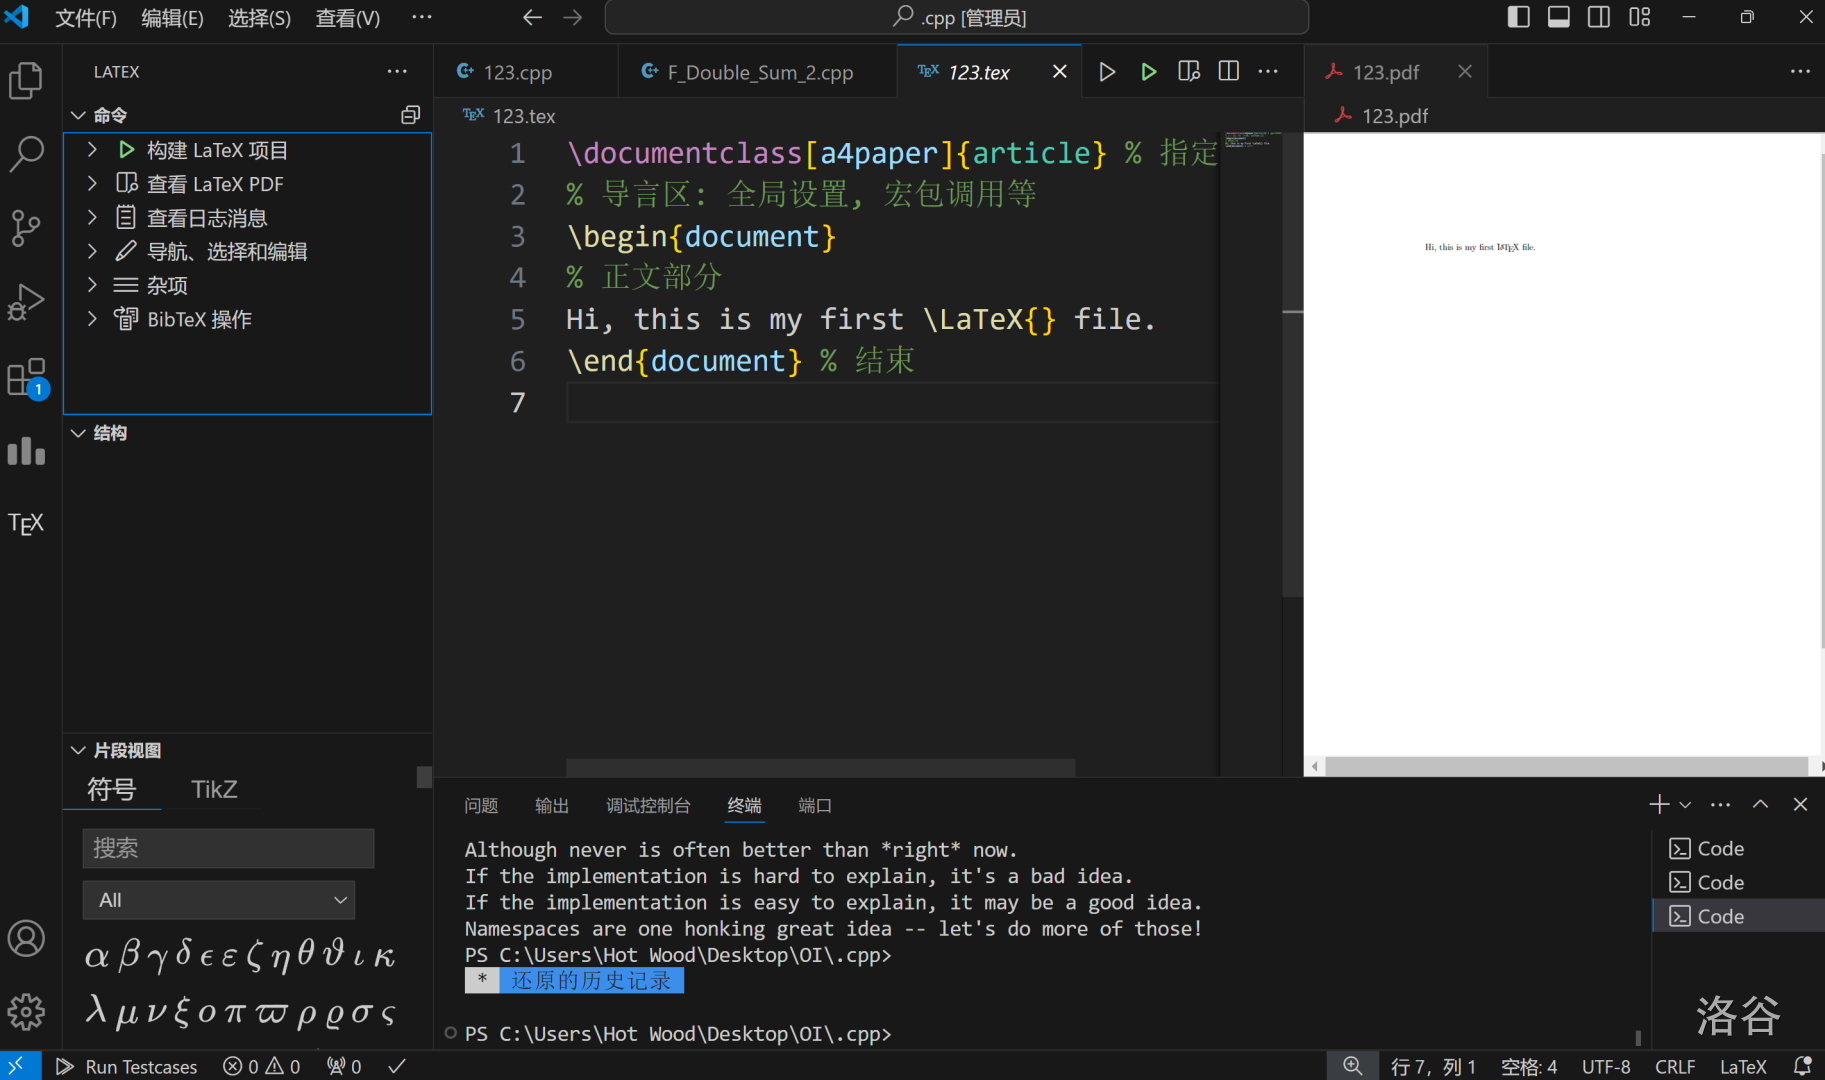Expand the 构建 LaTeX 项目 tree item
1825x1080 pixels.
(92, 150)
